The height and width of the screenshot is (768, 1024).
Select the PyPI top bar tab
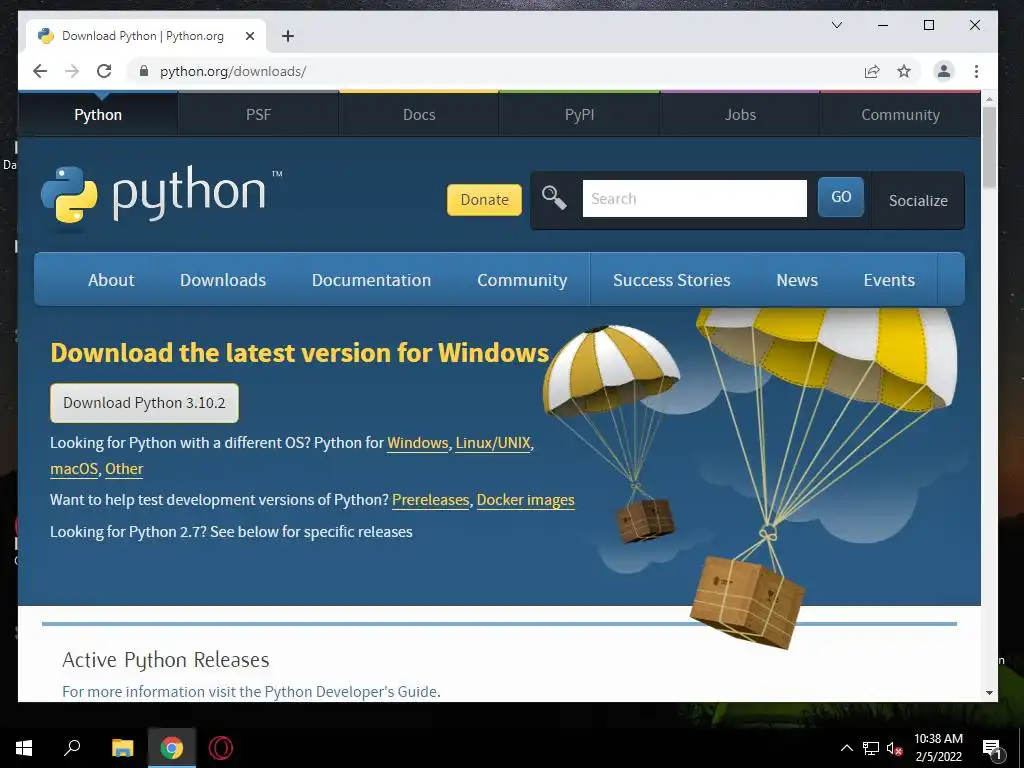(579, 114)
